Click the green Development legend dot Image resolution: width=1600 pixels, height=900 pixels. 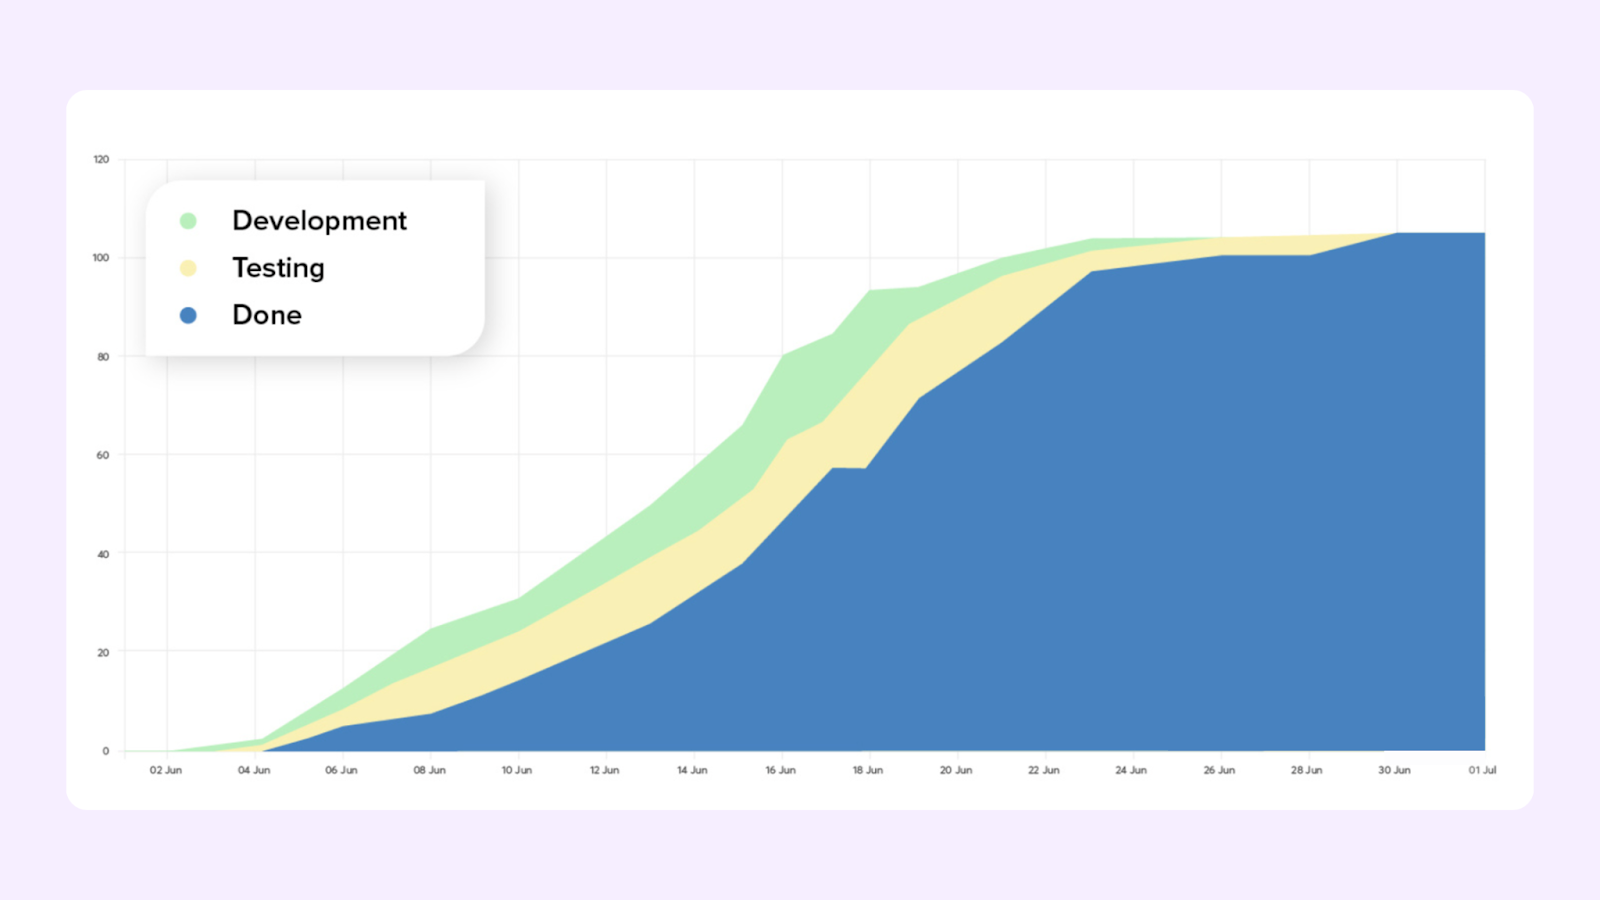coord(188,221)
